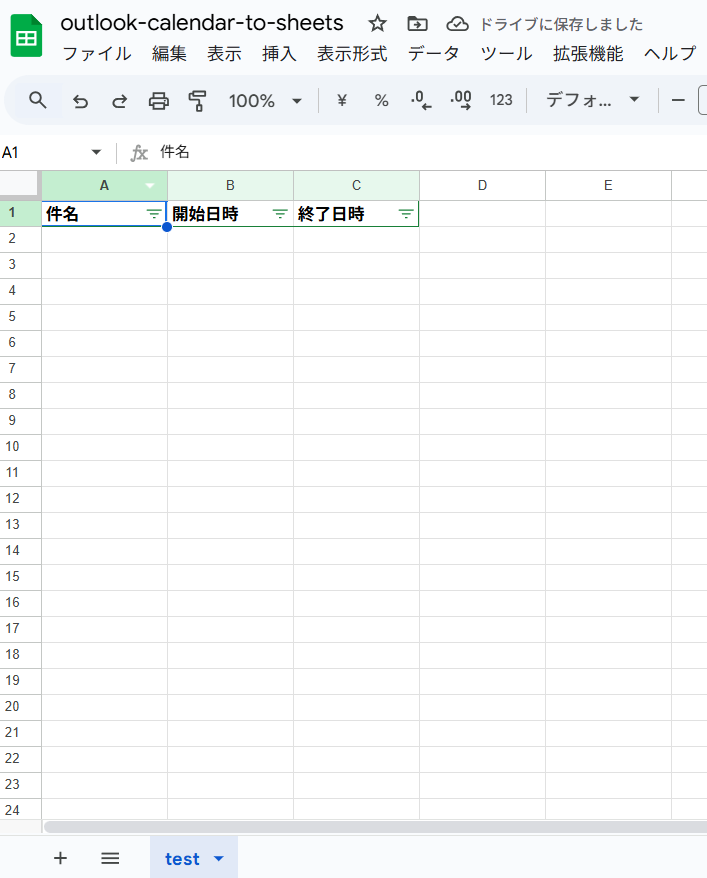Click the move-to-folder icon
The width and height of the screenshot is (707, 878).
click(x=417, y=24)
